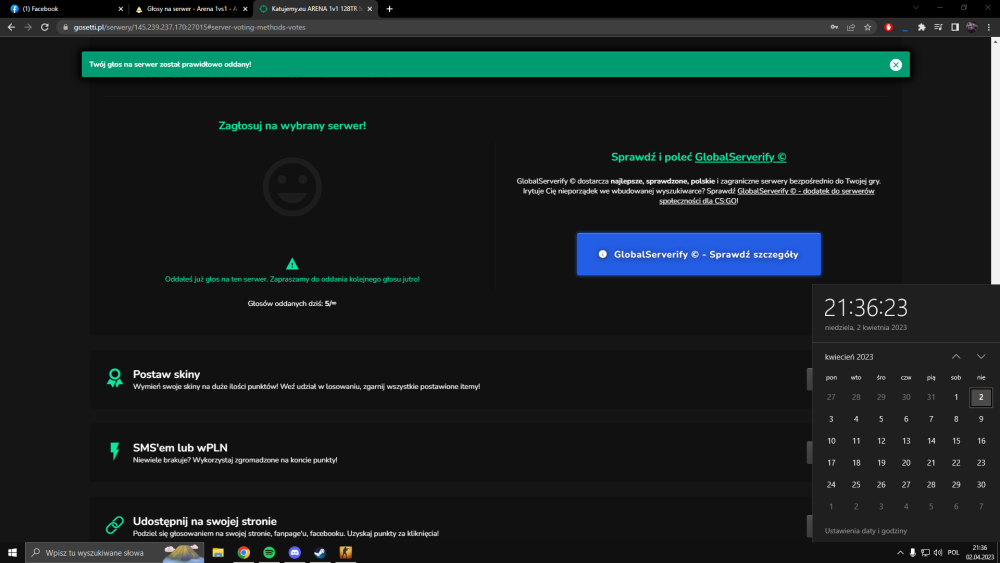Click the share page icon
The height and width of the screenshot is (563, 1000).
click(x=851, y=27)
